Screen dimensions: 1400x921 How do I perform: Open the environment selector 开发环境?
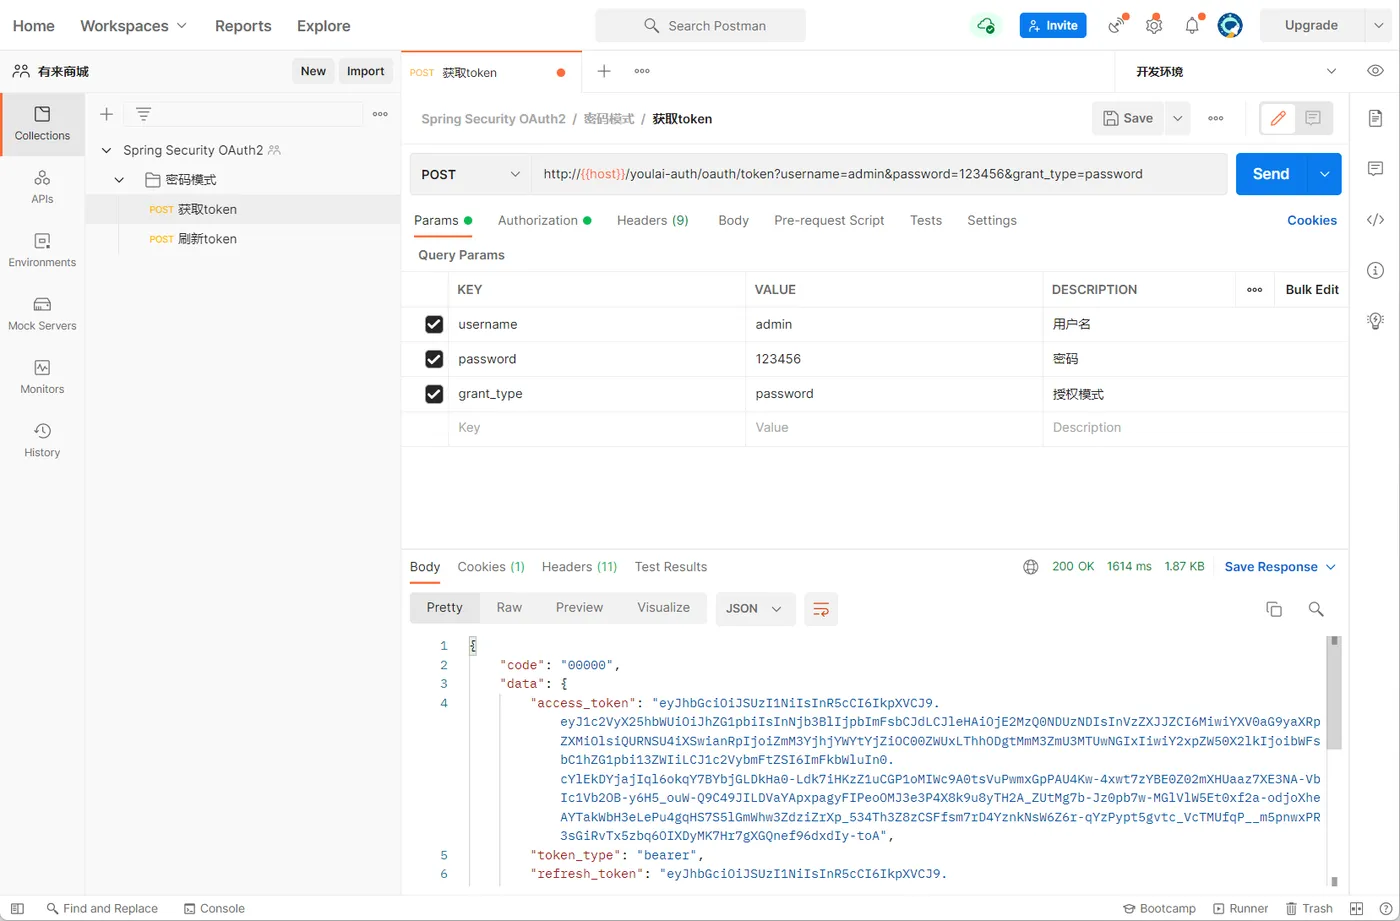[1236, 72]
